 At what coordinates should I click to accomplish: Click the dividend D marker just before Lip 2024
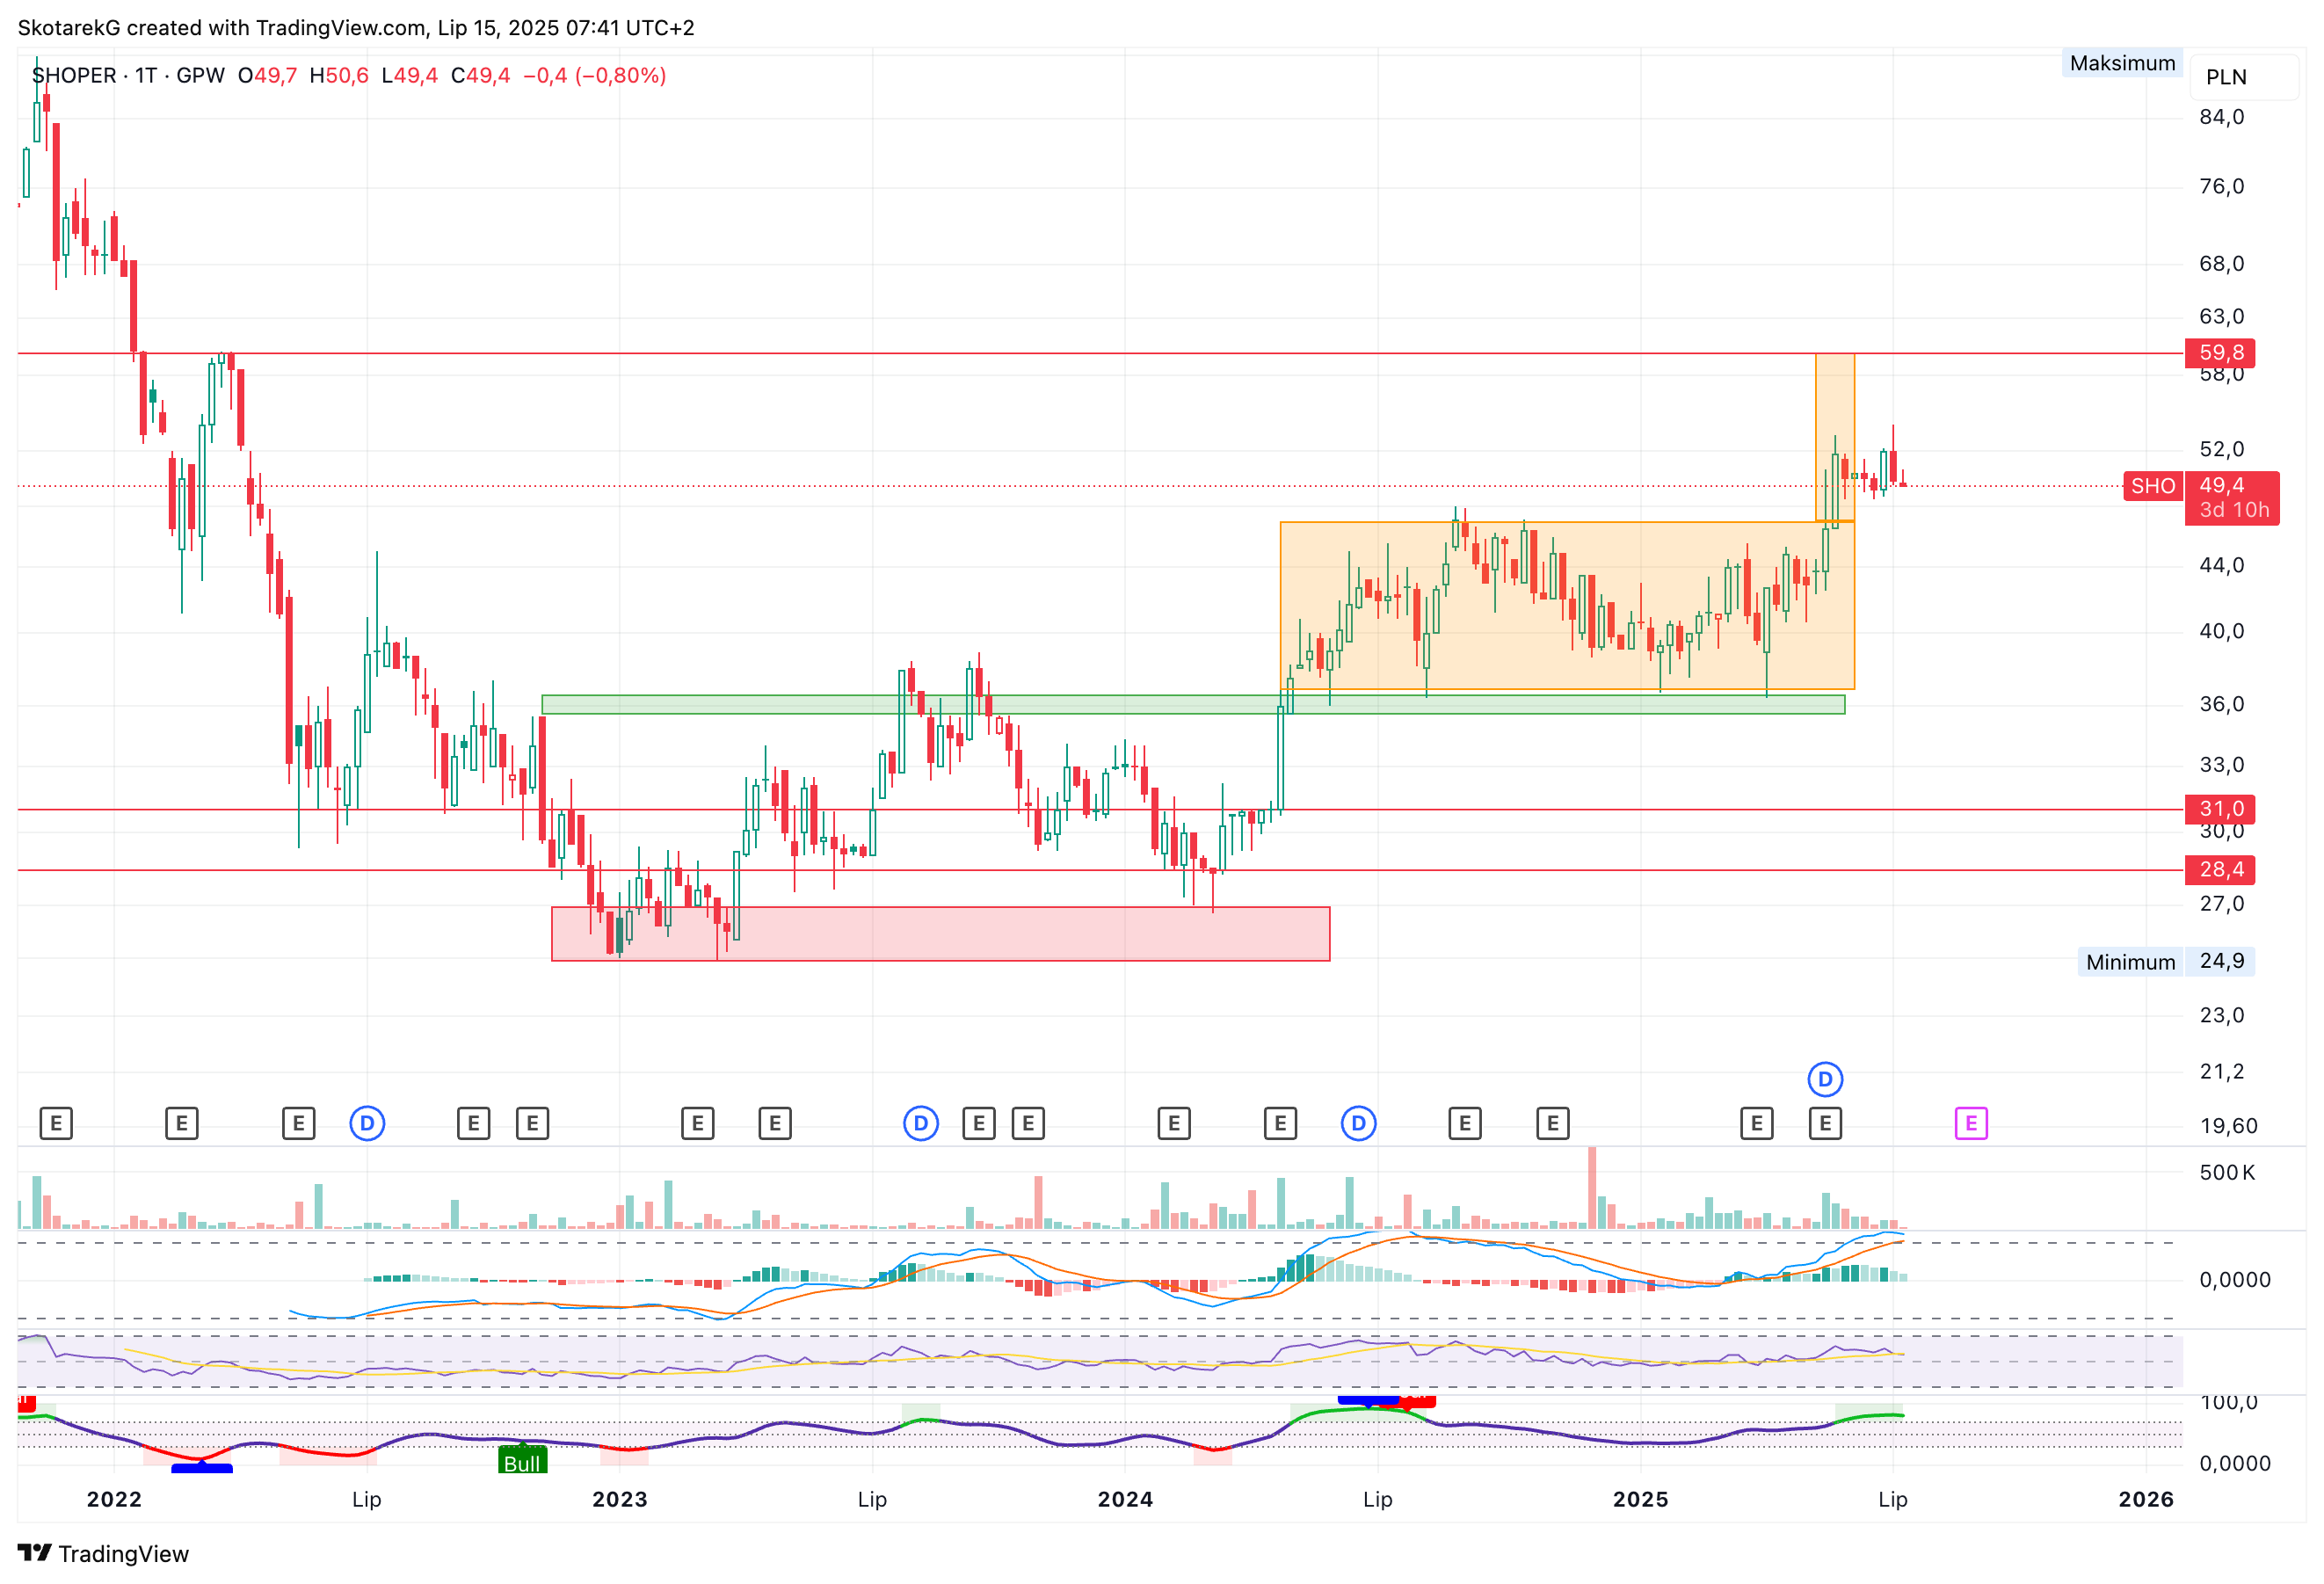(1358, 1123)
